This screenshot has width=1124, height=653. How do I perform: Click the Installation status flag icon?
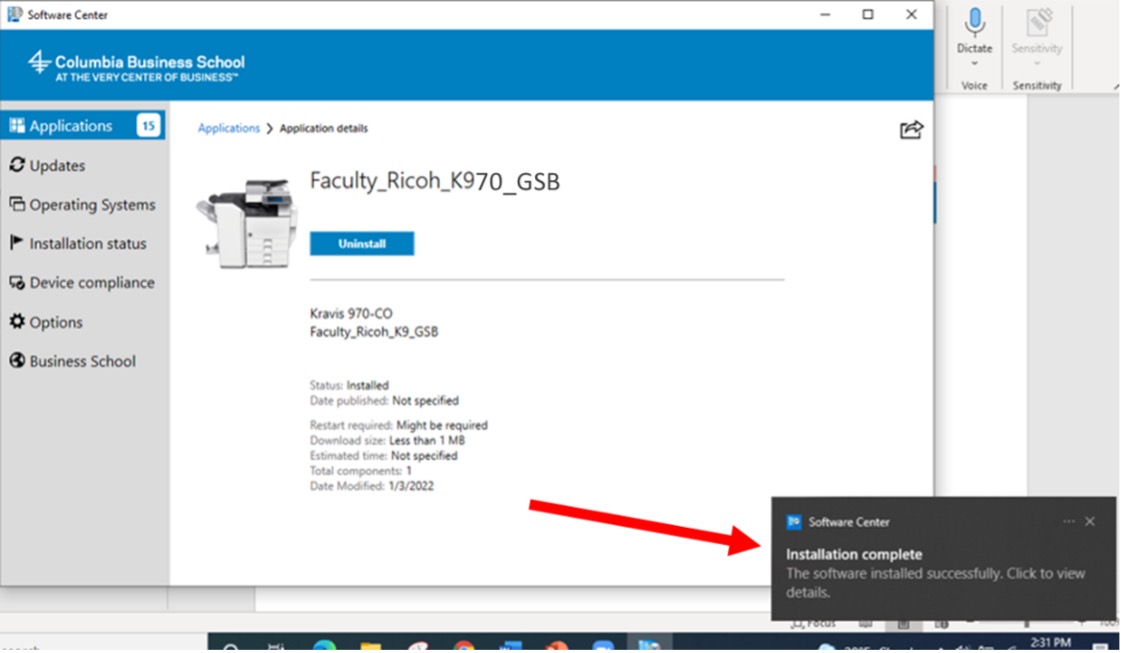16,243
